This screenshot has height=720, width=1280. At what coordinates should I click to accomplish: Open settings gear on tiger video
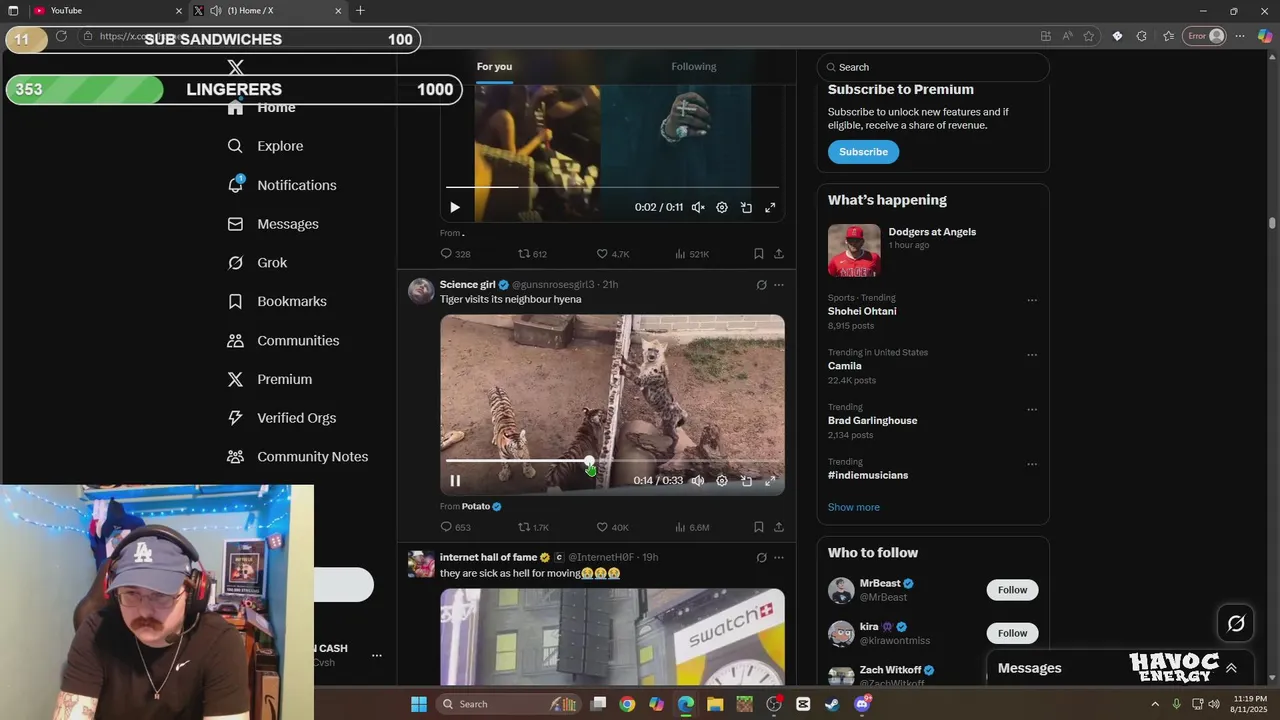pos(722,481)
